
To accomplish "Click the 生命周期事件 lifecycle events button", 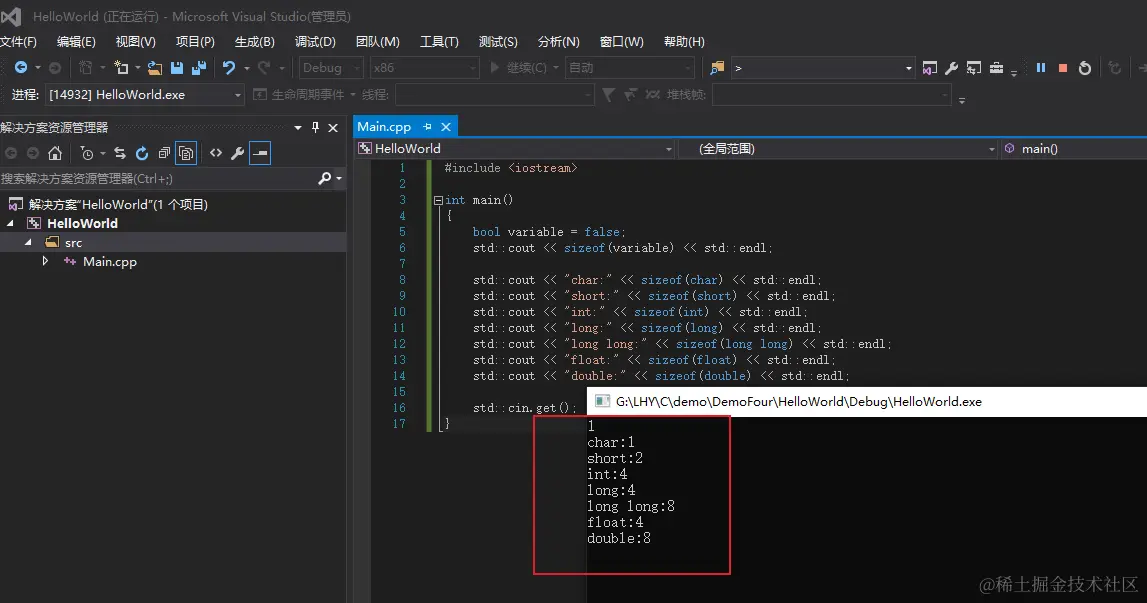I will (300, 95).
